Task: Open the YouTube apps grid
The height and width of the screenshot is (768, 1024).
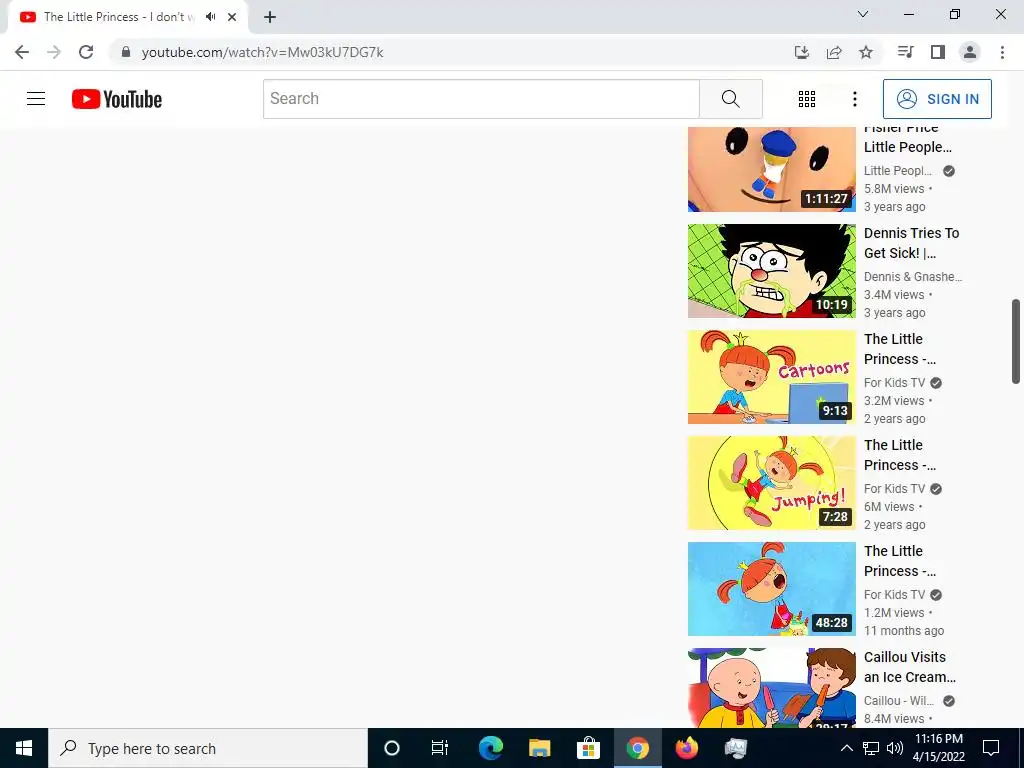Action: click(807, 99)
